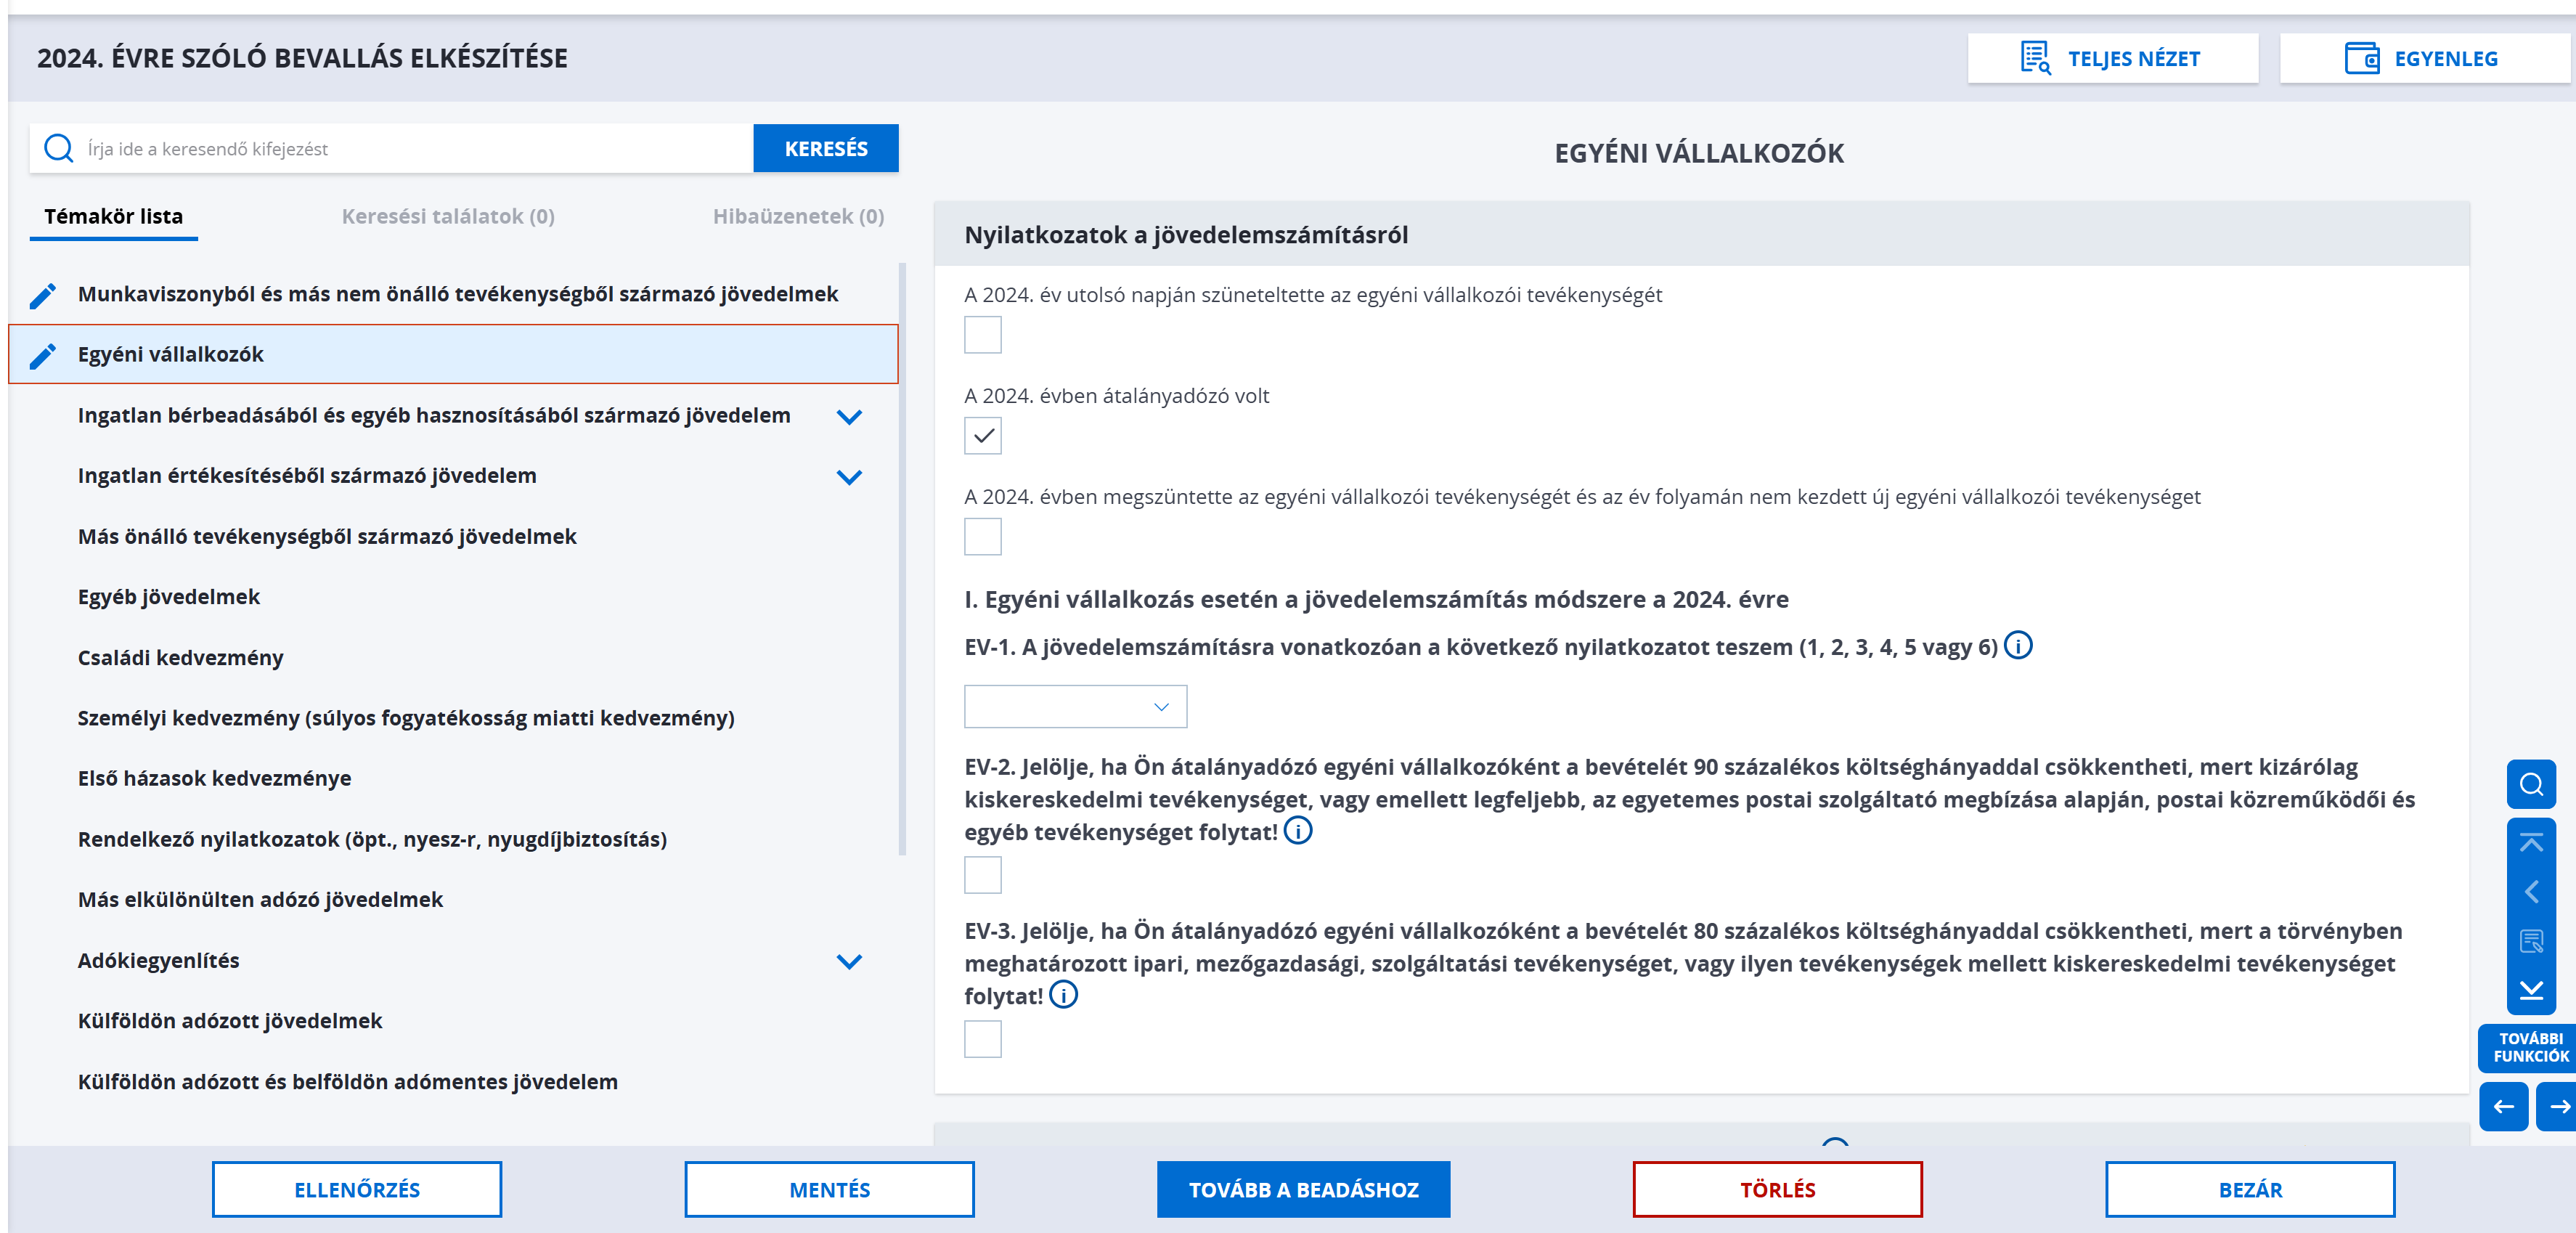
Task: Select Ingatlan bérbeadásából származó jövedelem topic text
Action: coord(434,415)
